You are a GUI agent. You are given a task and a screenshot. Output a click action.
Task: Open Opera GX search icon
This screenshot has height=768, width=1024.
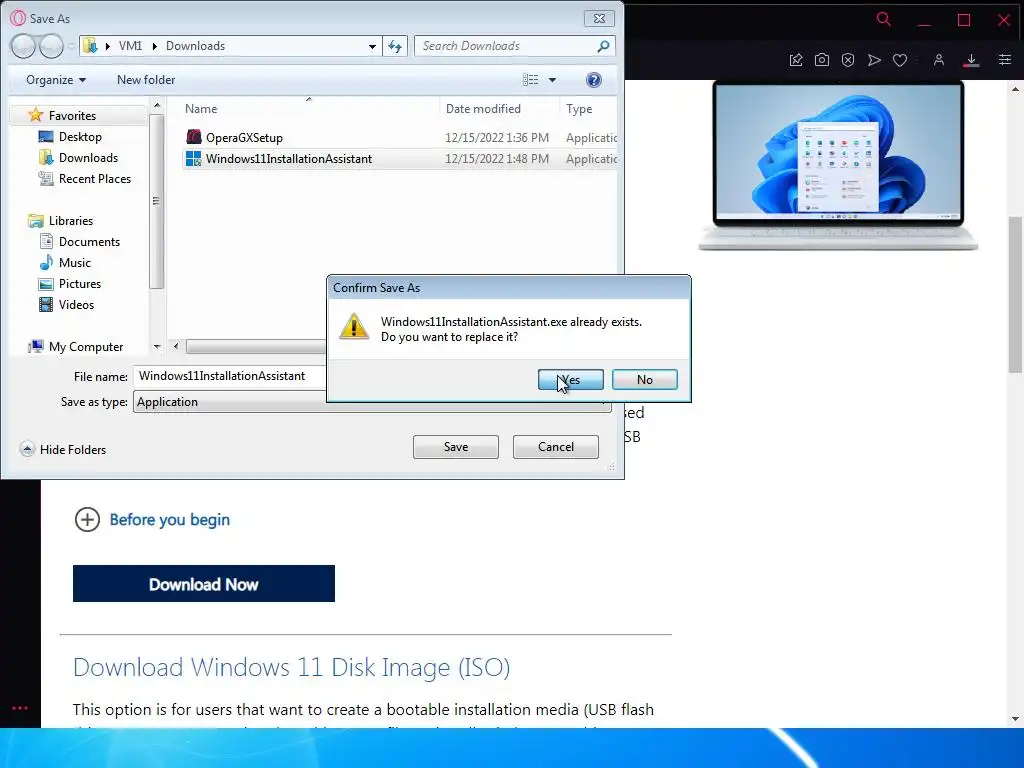[884, 19]
